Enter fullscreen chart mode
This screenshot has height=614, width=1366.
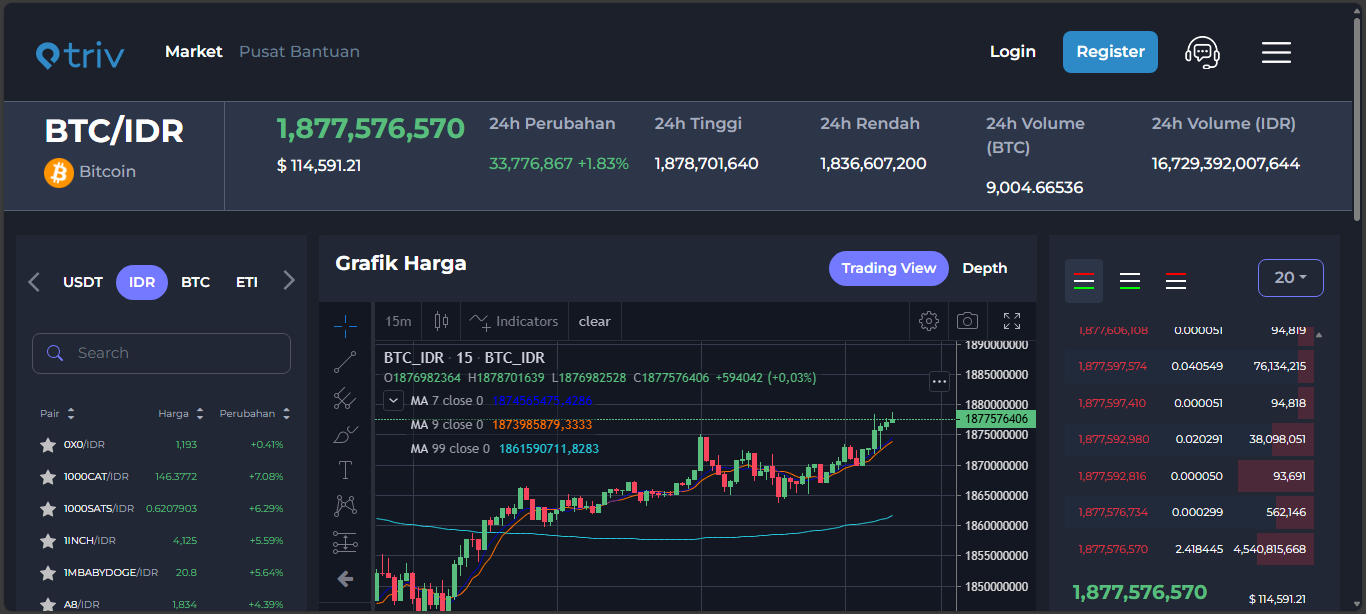[1011, 321]
